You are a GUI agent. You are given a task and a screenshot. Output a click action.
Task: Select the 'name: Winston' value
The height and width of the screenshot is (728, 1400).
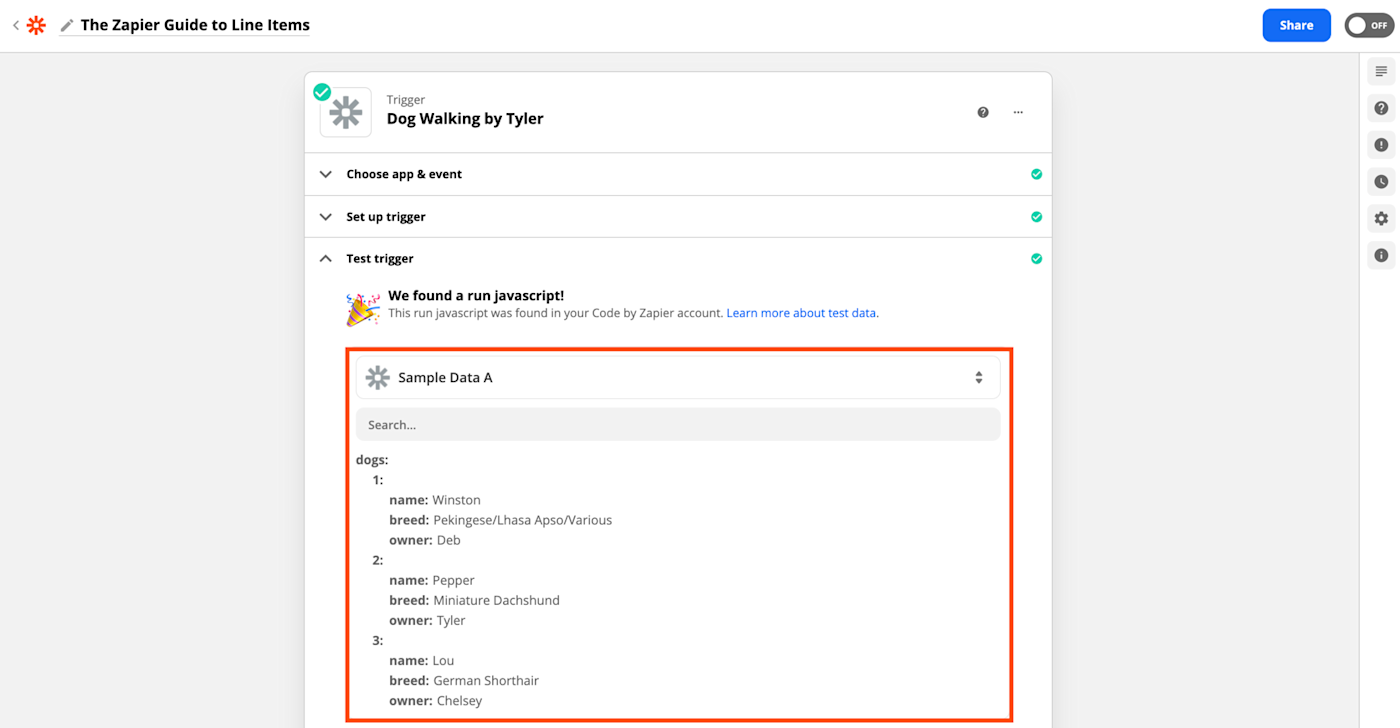coord(456,500)
